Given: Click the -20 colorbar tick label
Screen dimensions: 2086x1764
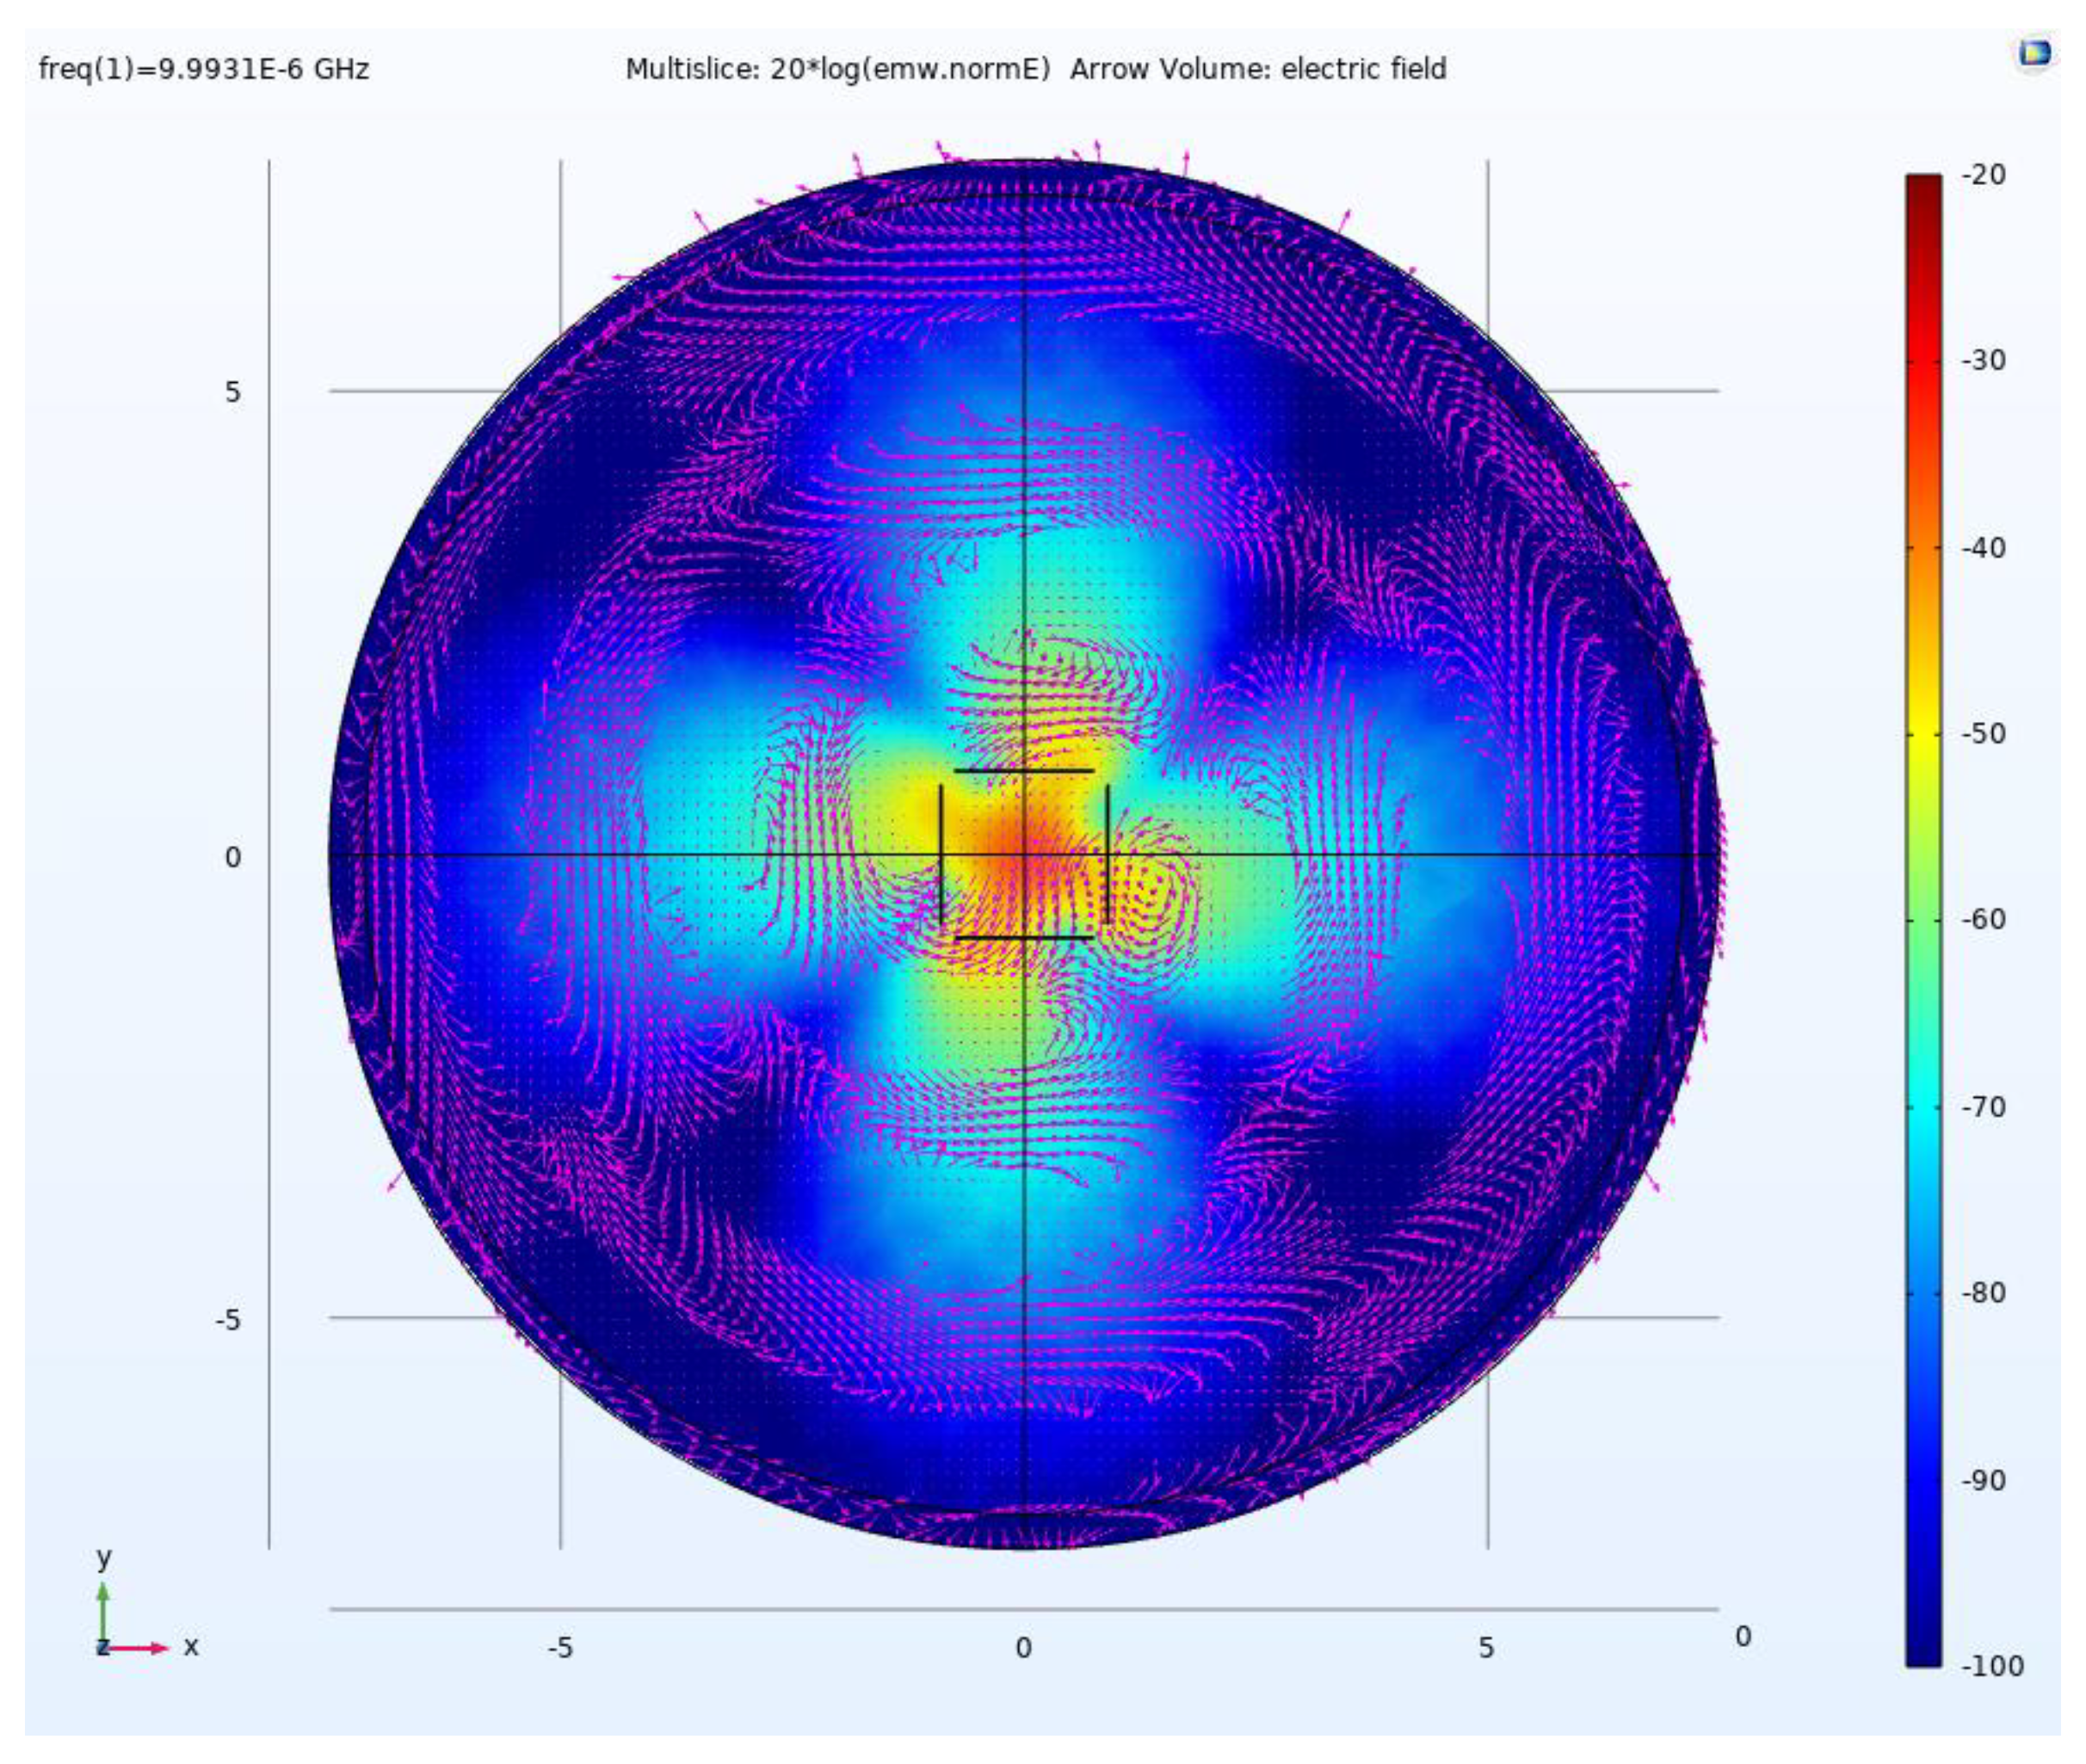Looking at the screenshot, I should [x=1984, y=175].
